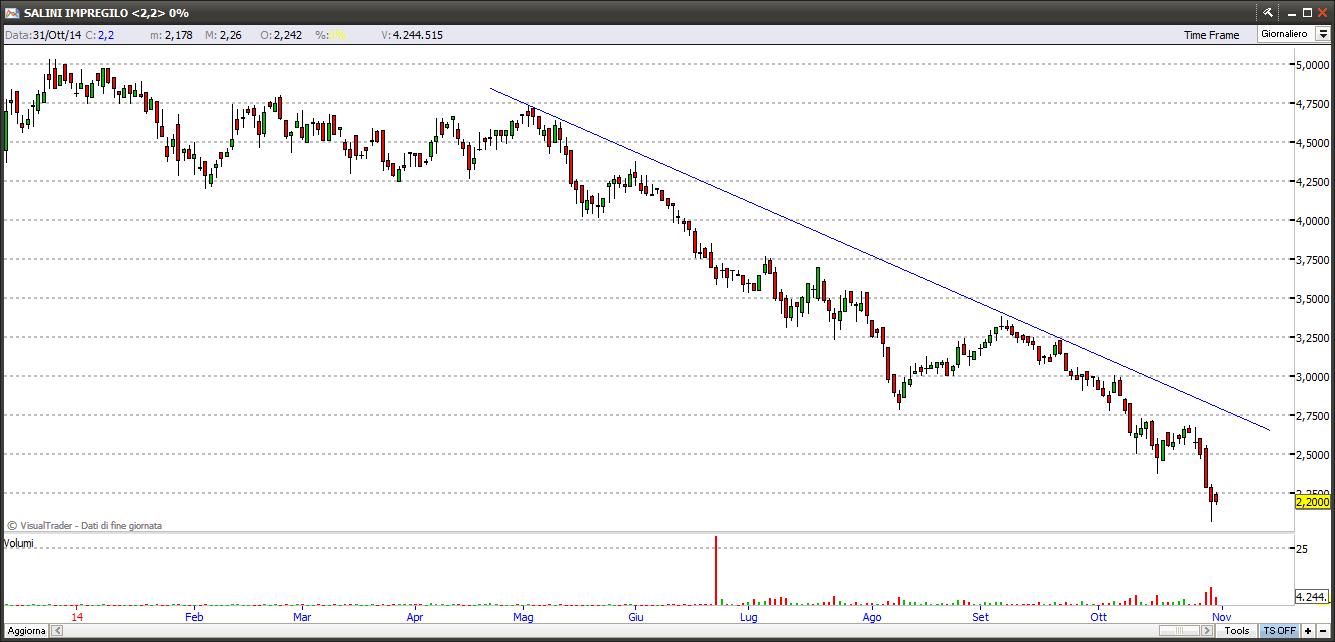Click the minimum m: 2,178 value

[x=171, y=35]
